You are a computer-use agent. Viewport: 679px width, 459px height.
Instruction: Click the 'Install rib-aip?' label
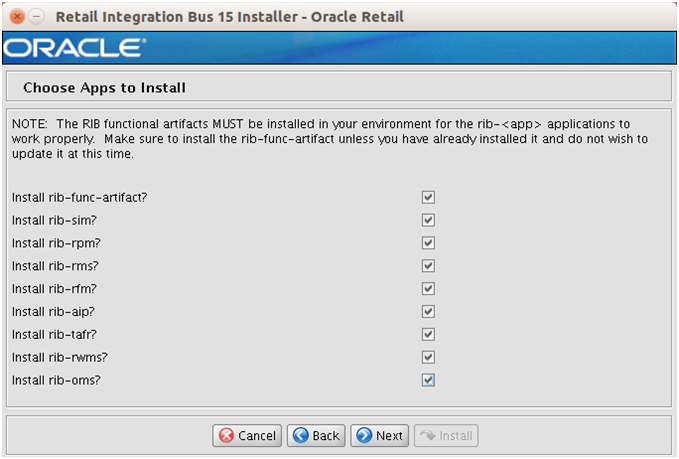point(53,312)
